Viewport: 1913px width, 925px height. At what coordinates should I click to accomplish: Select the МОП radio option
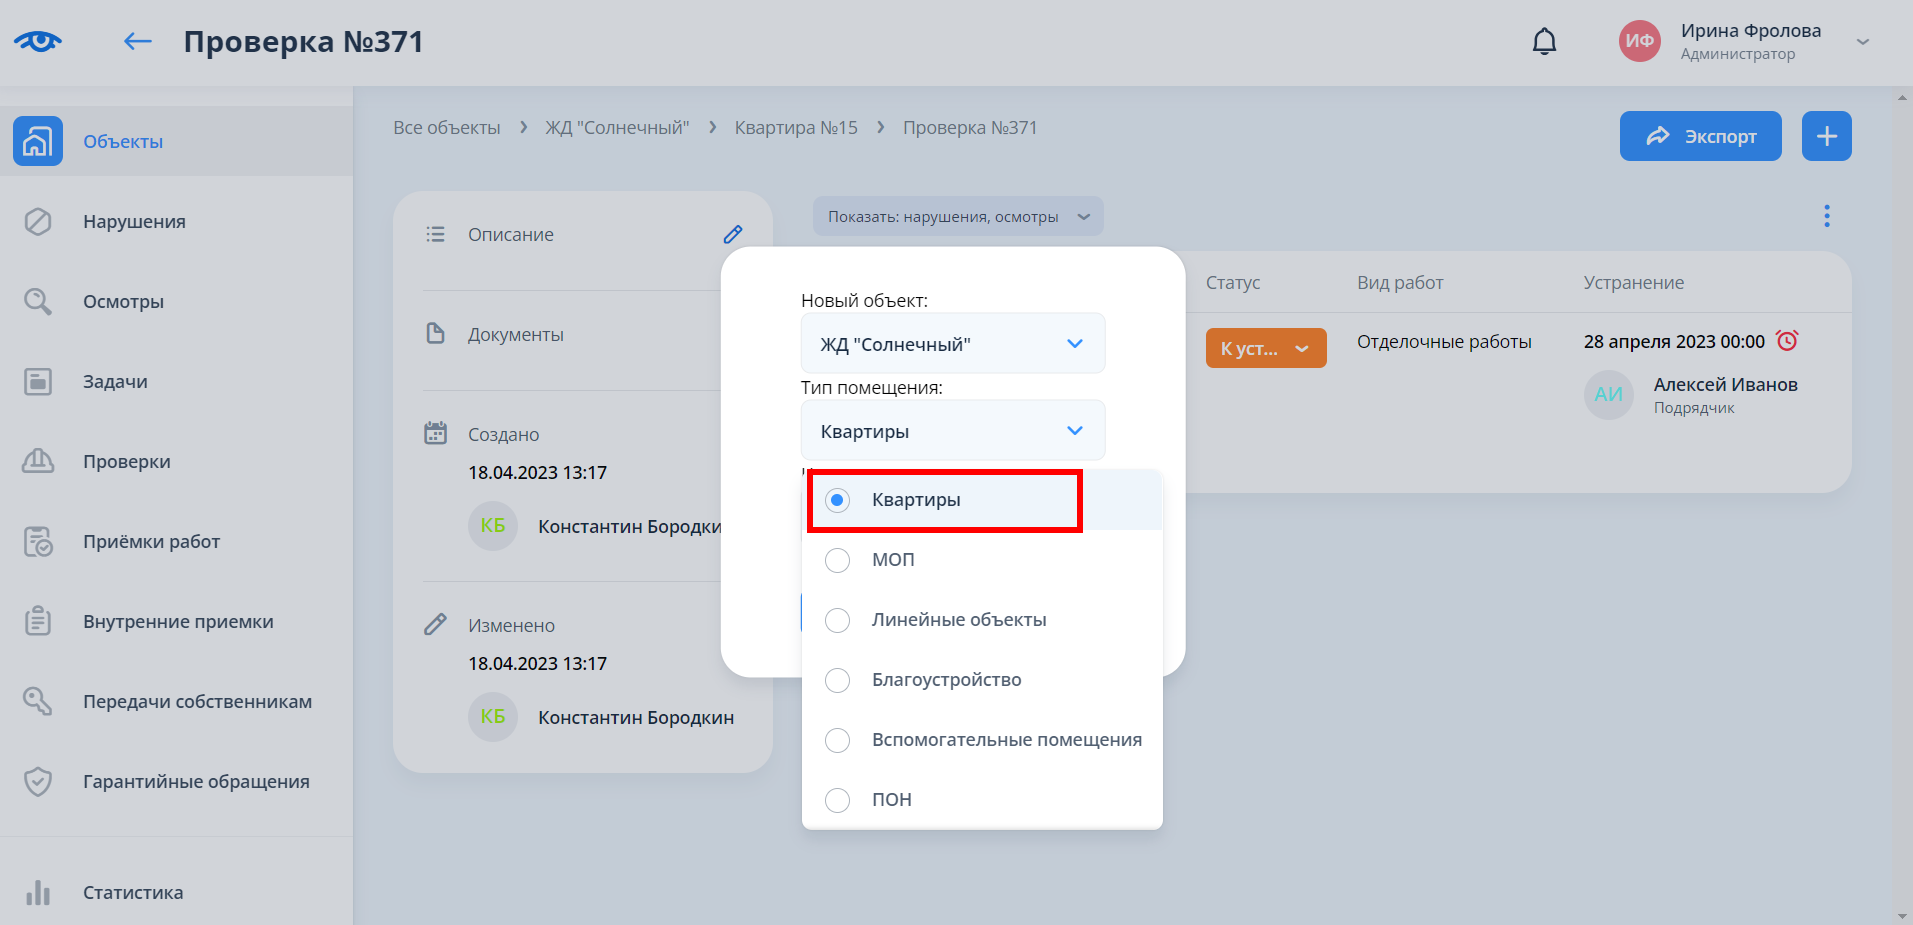838,560
